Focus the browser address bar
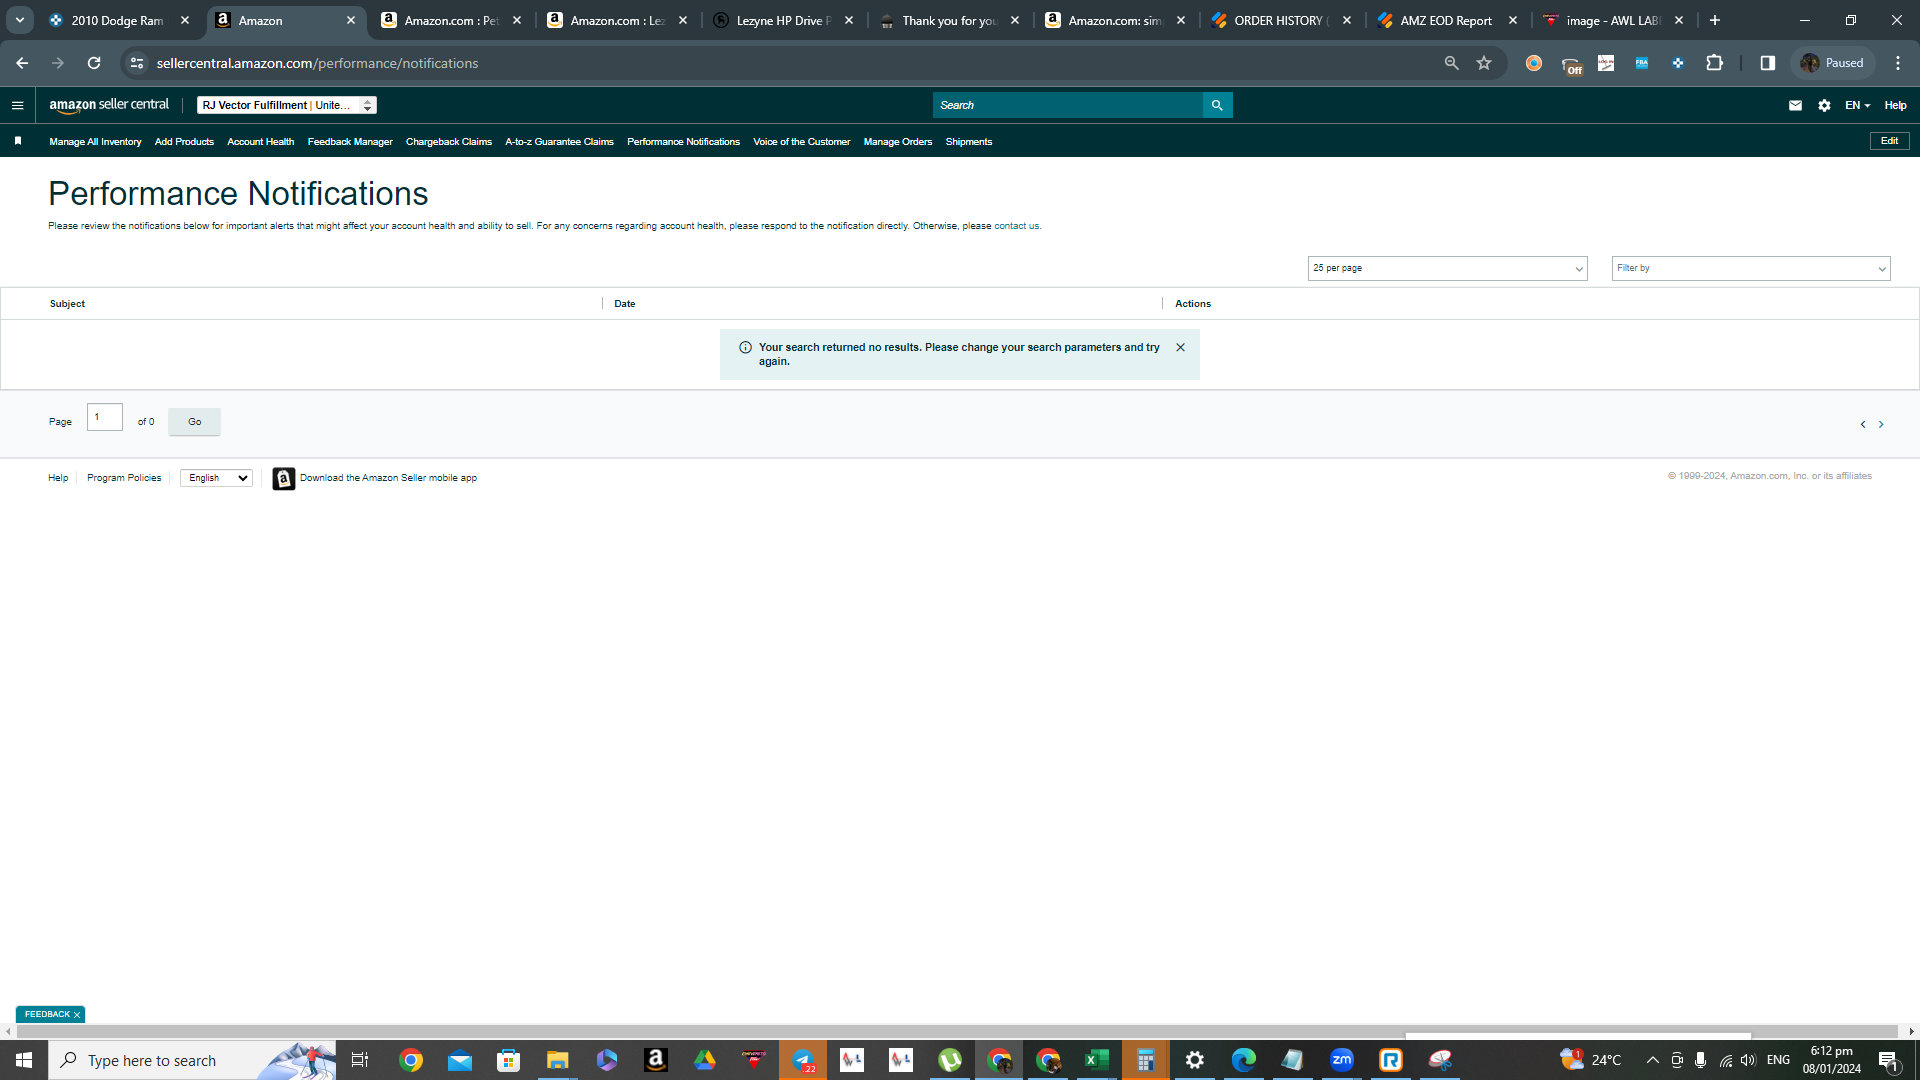This screenshot has height=1080, width=1920. coord(790,63)
